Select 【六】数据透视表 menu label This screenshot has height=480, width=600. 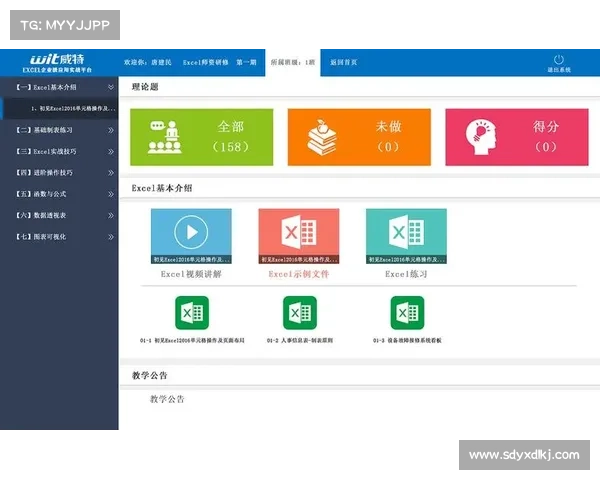pyautogui.click(x=41, y=216)
